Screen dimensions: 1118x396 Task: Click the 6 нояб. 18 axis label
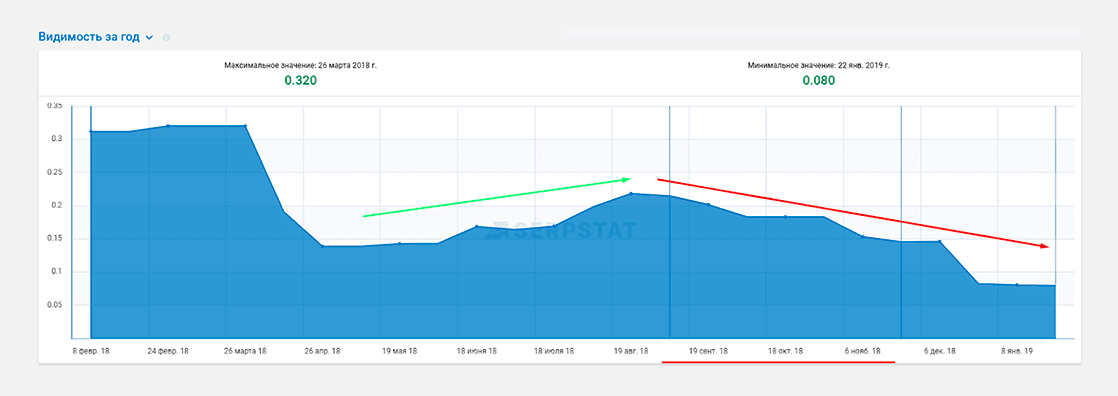863,351
